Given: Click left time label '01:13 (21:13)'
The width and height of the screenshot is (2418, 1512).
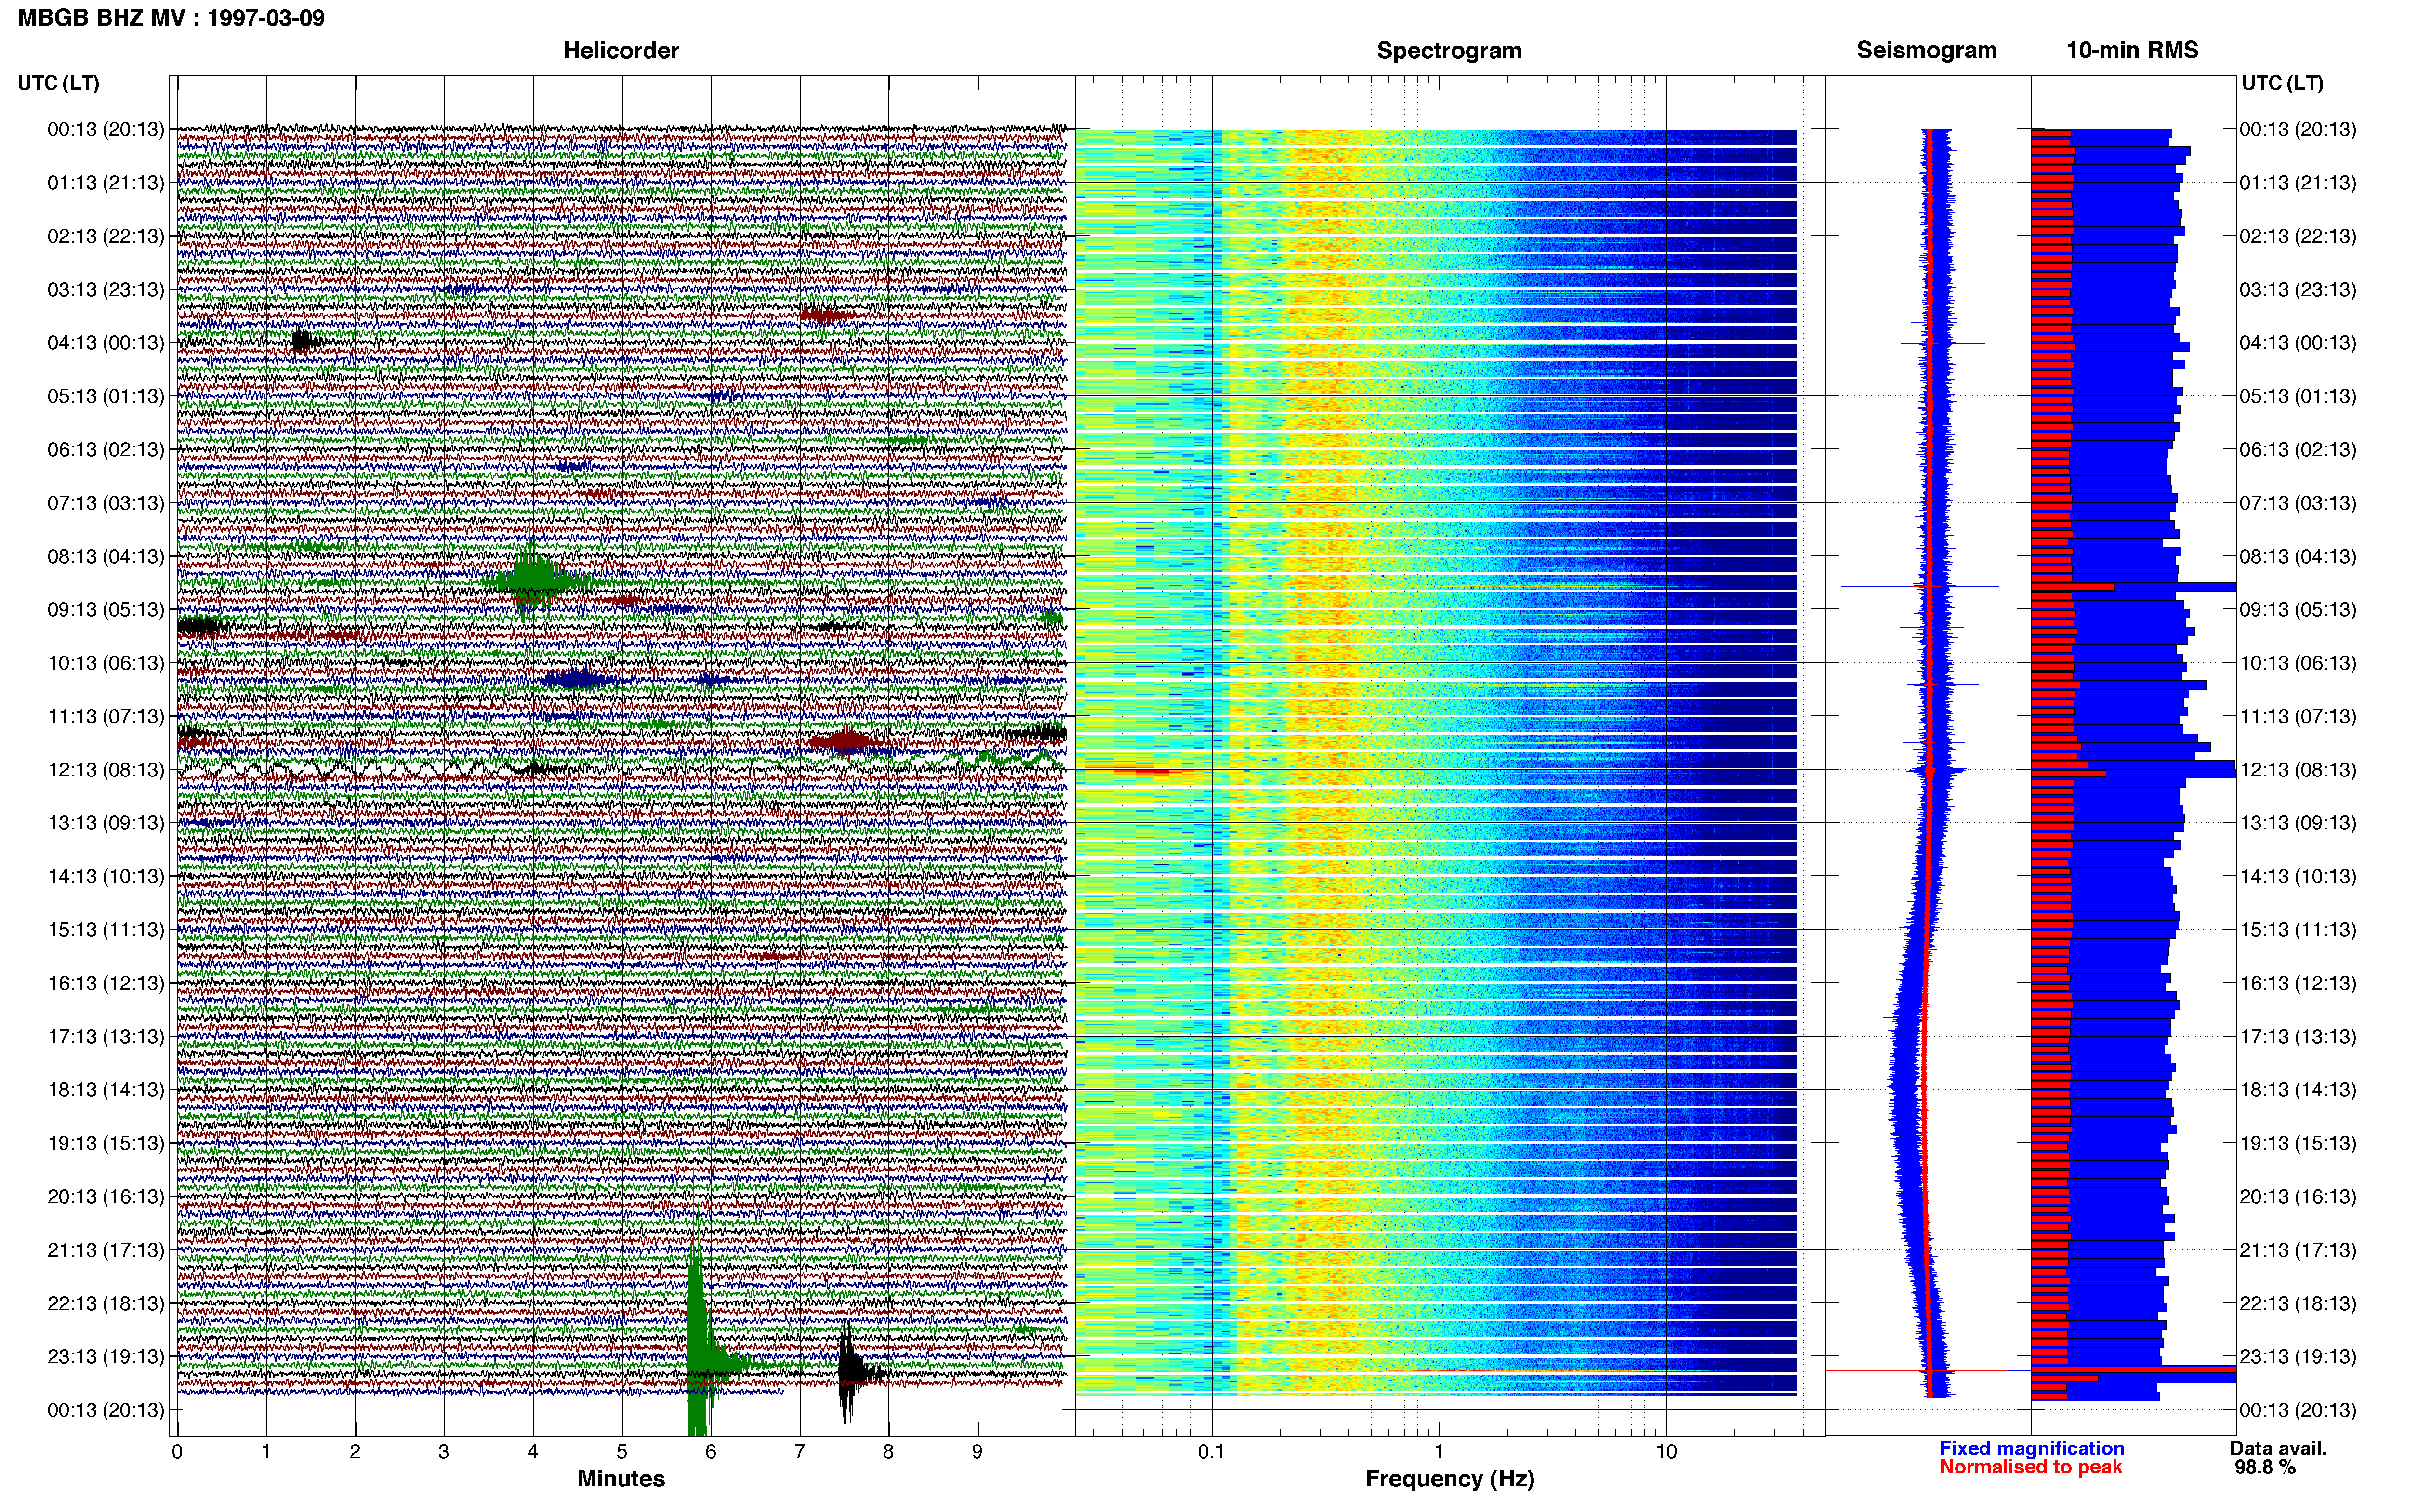Looking at the screenshot, I should (x=106, y=183).
